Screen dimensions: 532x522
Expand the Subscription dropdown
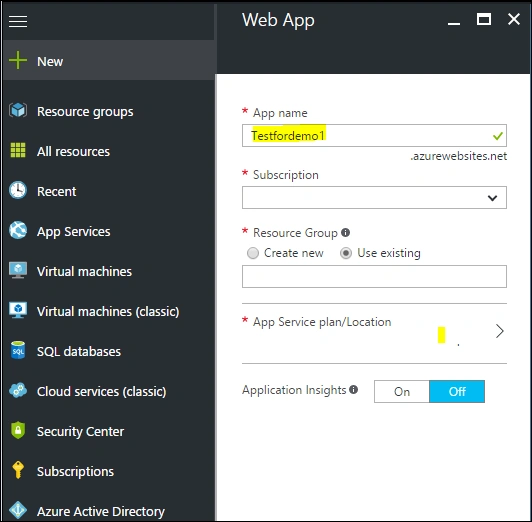click(x=374, y=197)
